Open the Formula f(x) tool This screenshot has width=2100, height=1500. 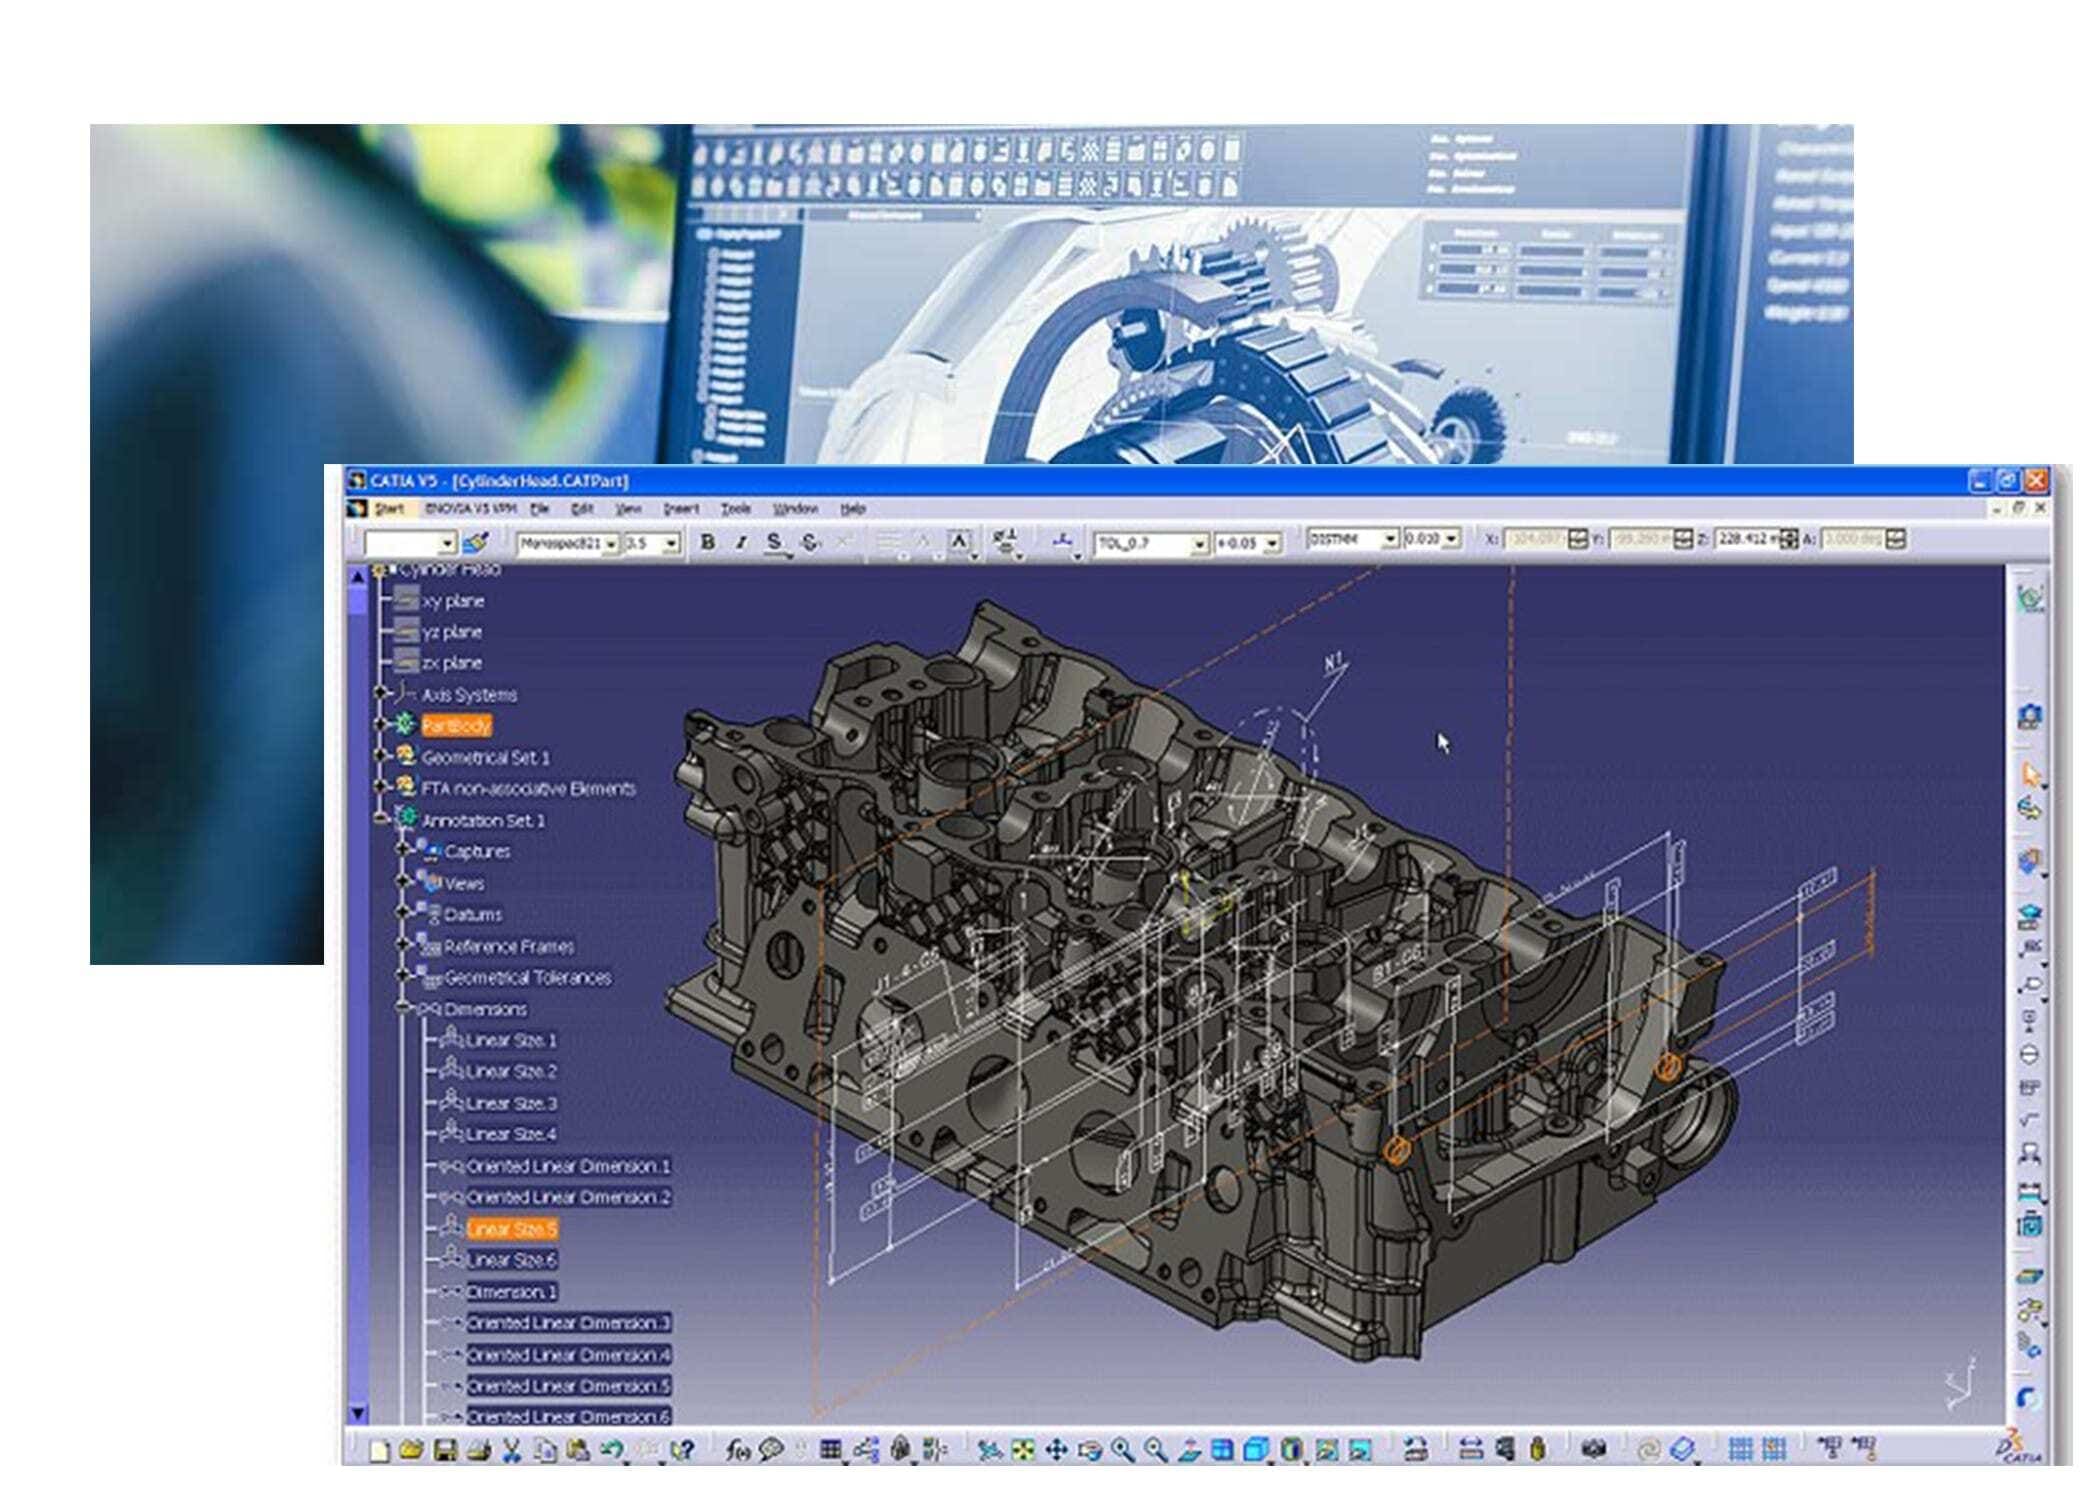coord(737,1449)
